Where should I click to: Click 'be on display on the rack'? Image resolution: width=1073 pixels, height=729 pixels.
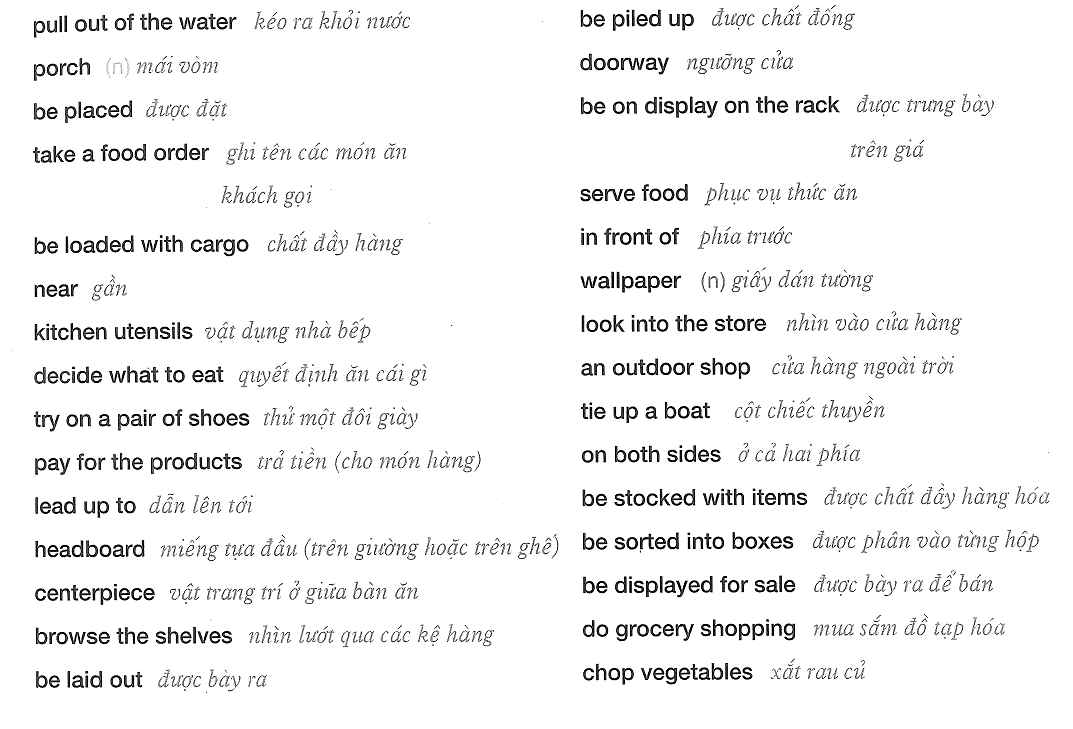pyautogui.click(x=709, y=105)
